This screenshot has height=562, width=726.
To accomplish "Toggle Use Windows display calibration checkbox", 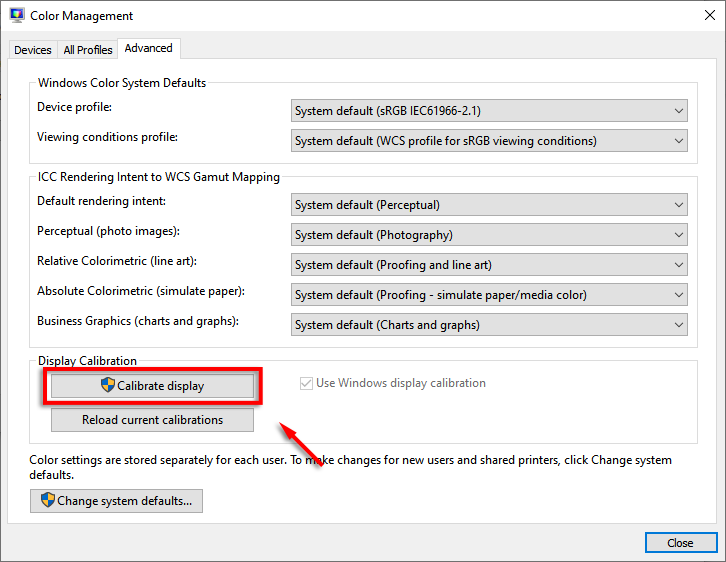I will pos(307,383).
